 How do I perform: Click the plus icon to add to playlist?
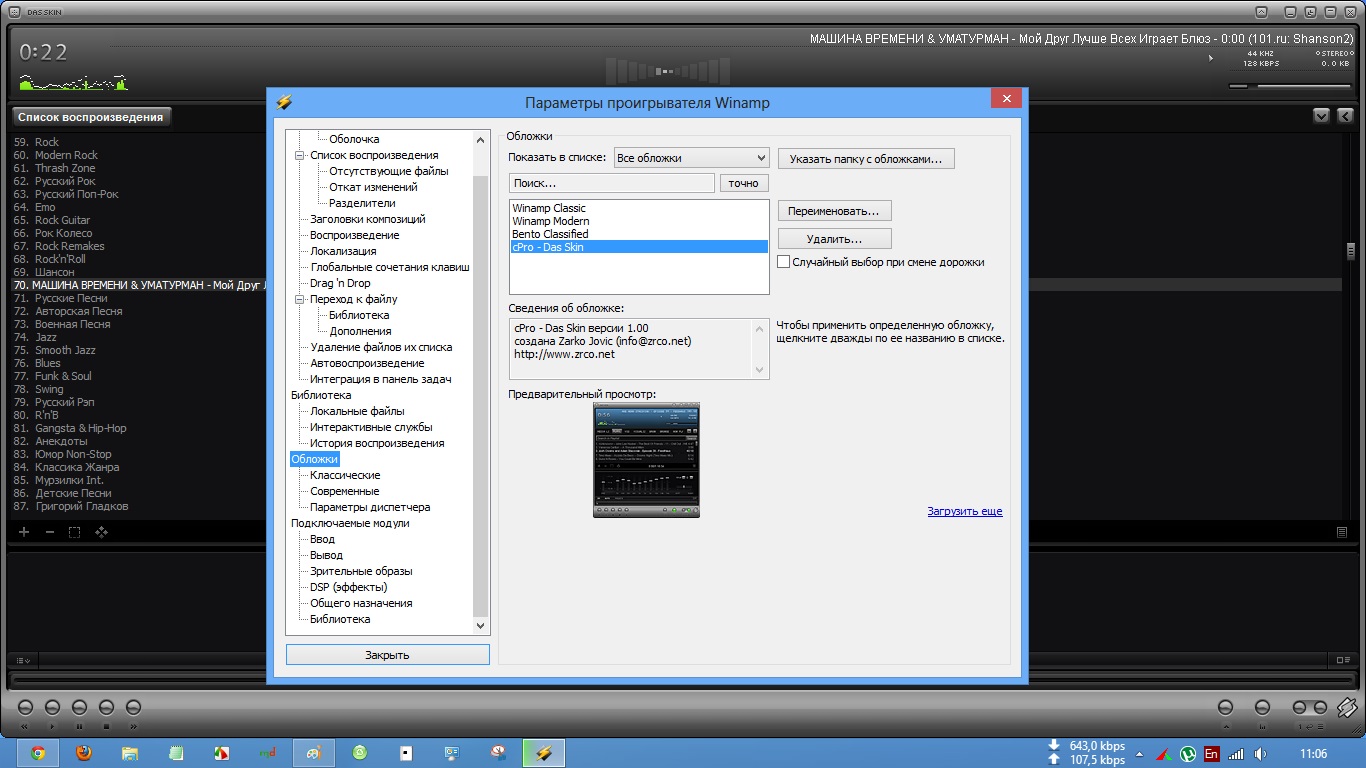pos(24,532)
